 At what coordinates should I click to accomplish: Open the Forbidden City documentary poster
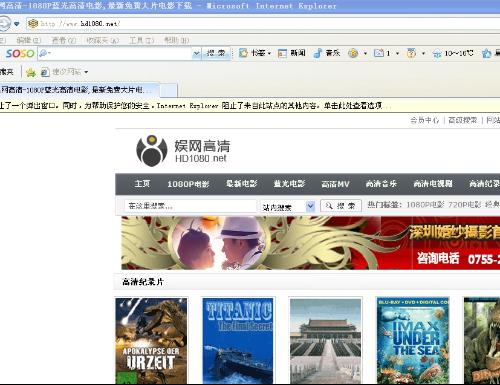tap(325, 341)
